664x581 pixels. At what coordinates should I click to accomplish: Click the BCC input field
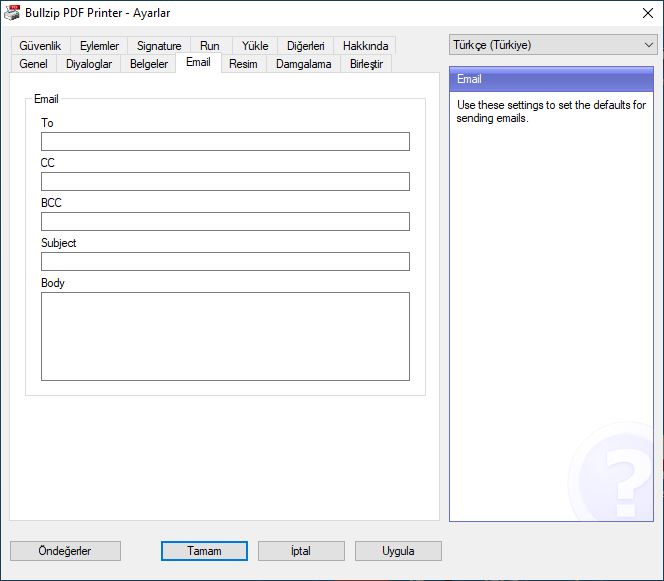tap(225, 221)
